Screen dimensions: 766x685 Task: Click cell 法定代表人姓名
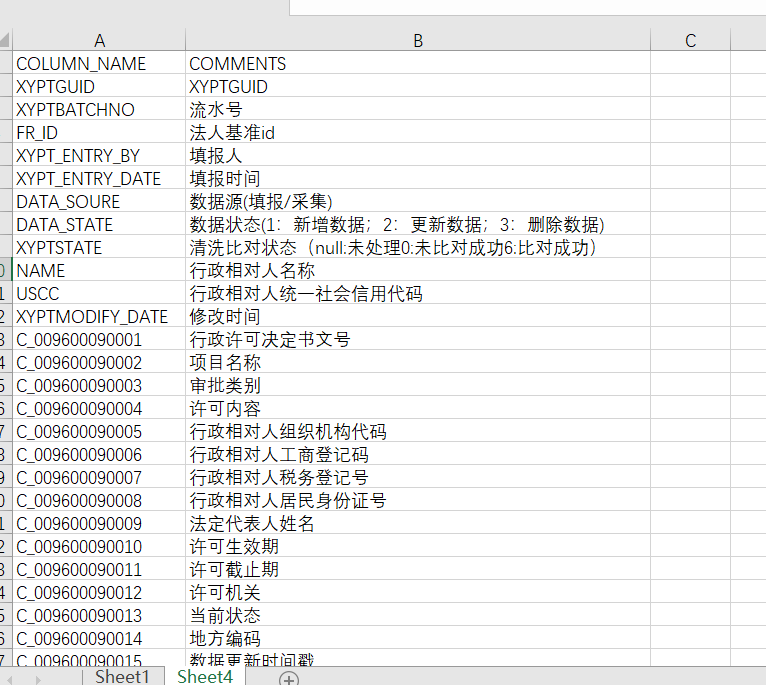(418, 523)
